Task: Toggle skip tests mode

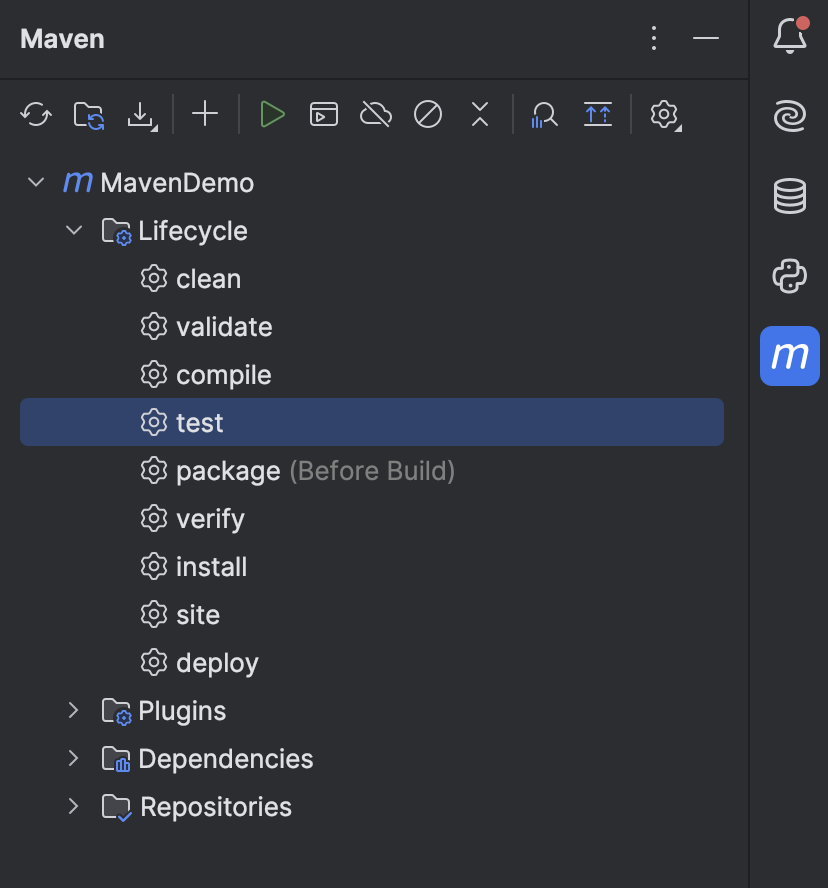Action: (x=428, y=113)
